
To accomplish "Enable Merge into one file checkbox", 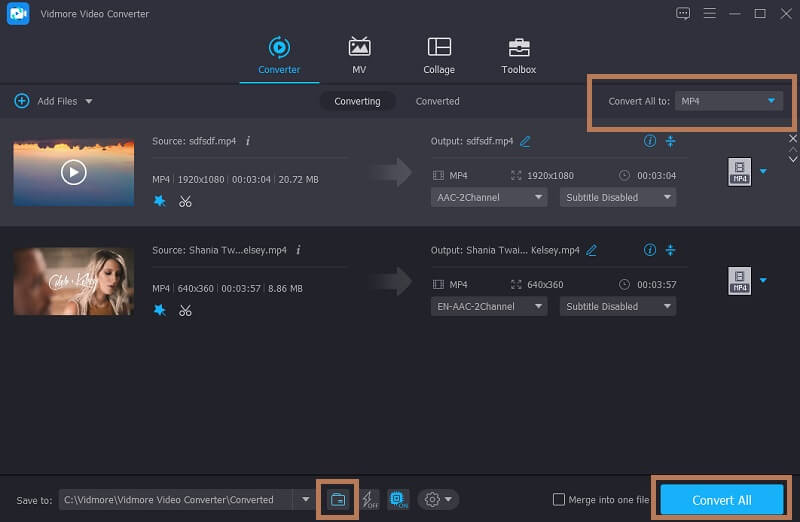I will point(558,499).
